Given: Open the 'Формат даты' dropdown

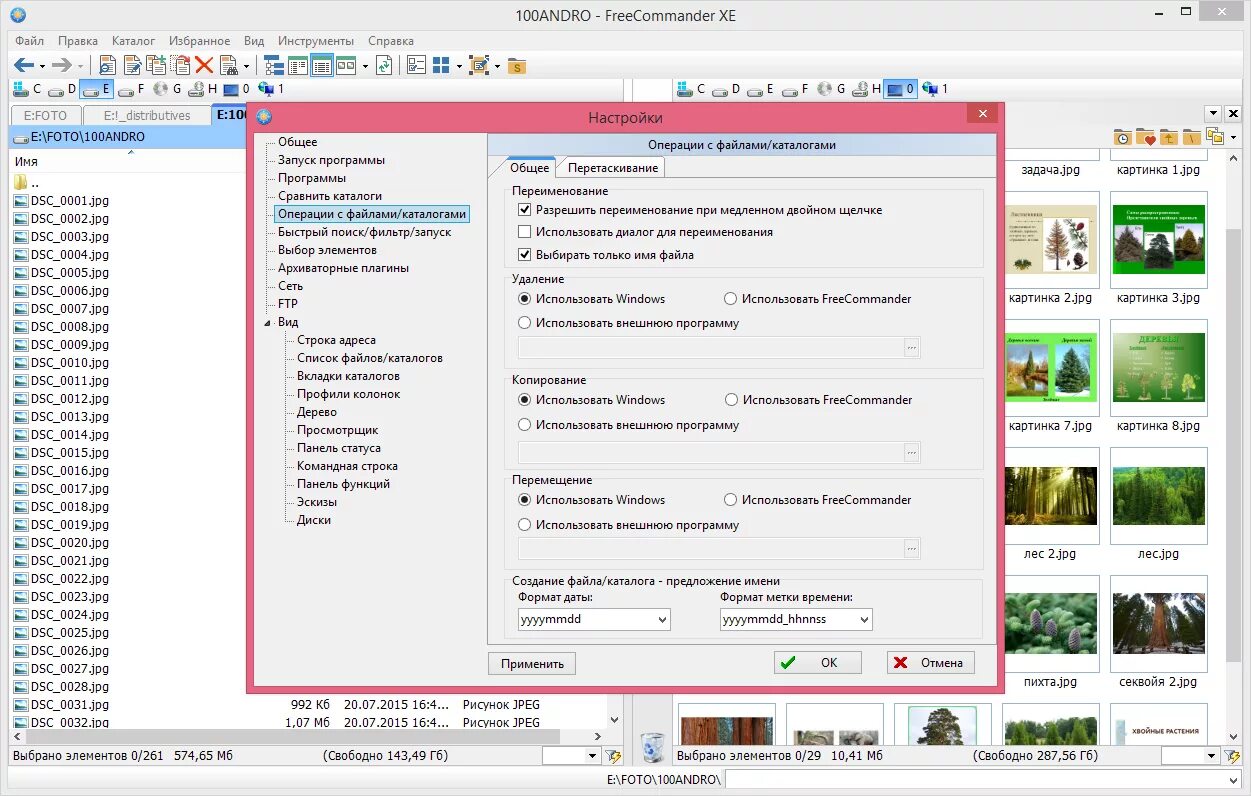Looking at the screenshot, I should pyautogui.click(x=662, y=620).
